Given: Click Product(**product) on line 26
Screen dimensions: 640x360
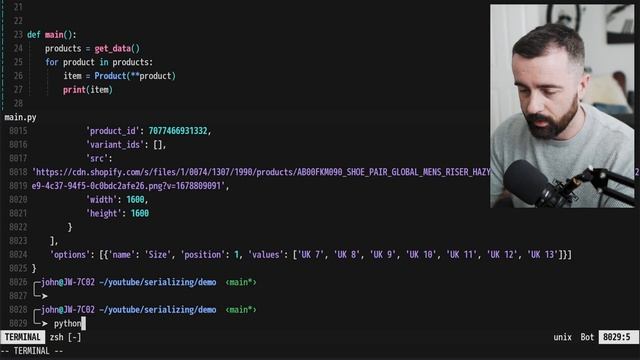Looking at the screenshot, I should pos(135,76).
